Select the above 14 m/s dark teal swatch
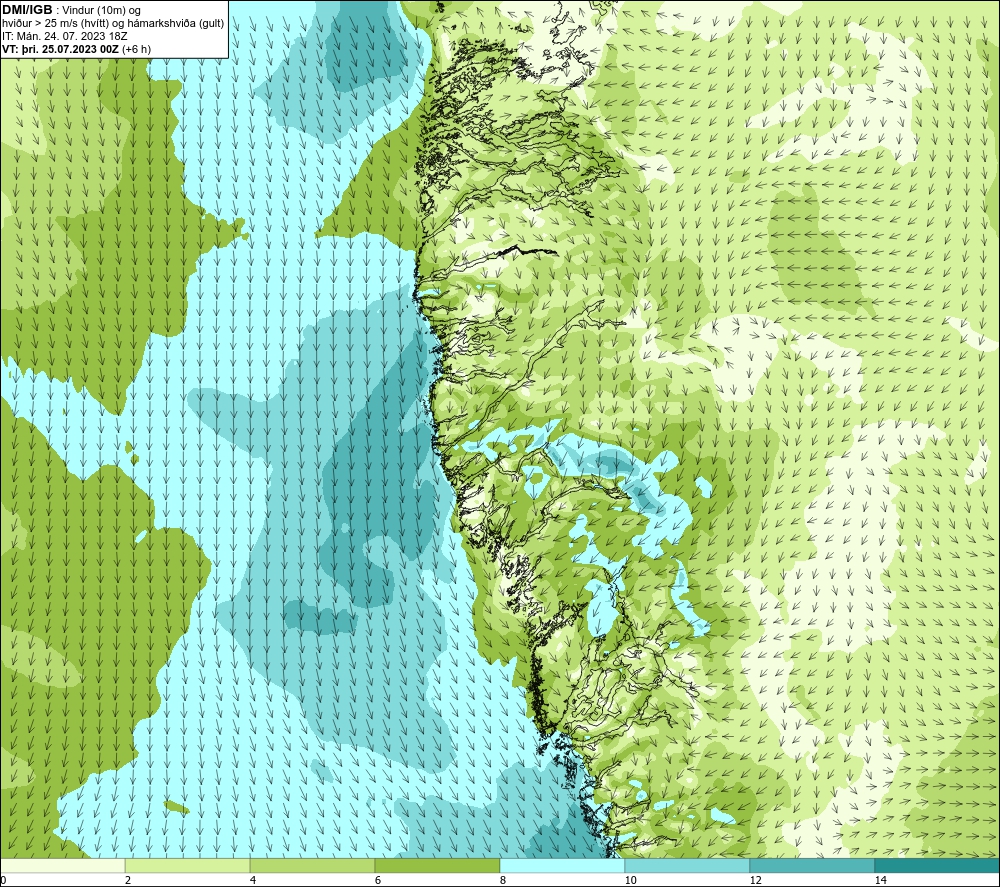Screen dimensions: 1000x887 tap(937, 865)
